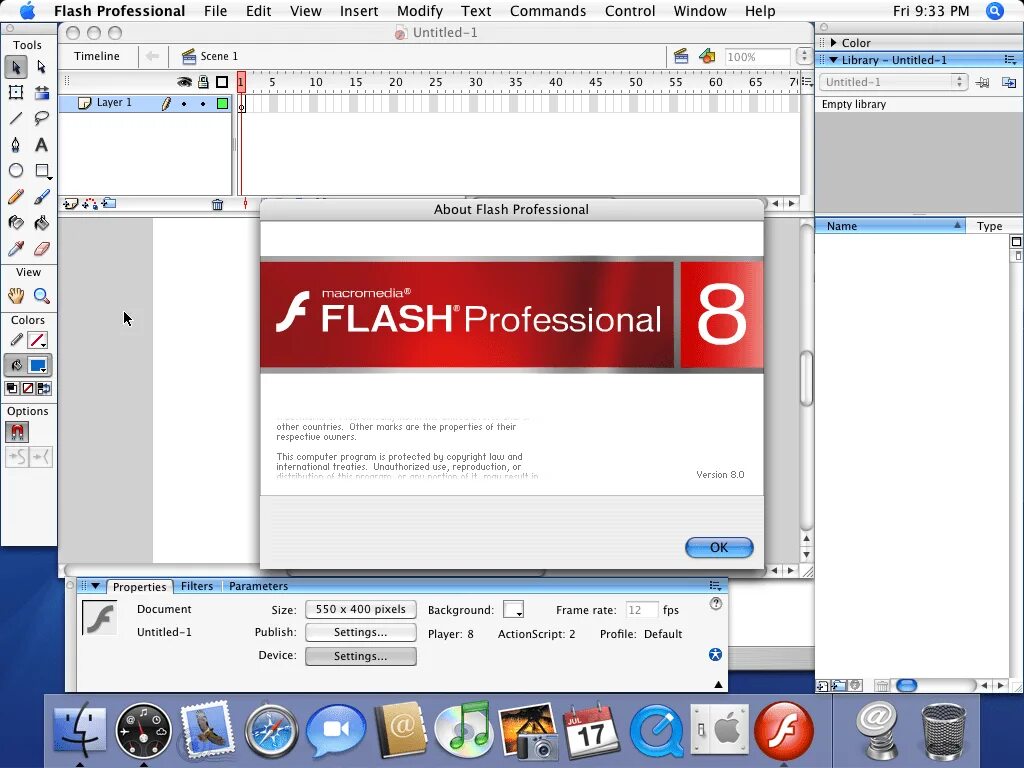Viewport: 1024px width, 768px height.
Task: Open the Stroke color swatch
Action: [38, 340]
